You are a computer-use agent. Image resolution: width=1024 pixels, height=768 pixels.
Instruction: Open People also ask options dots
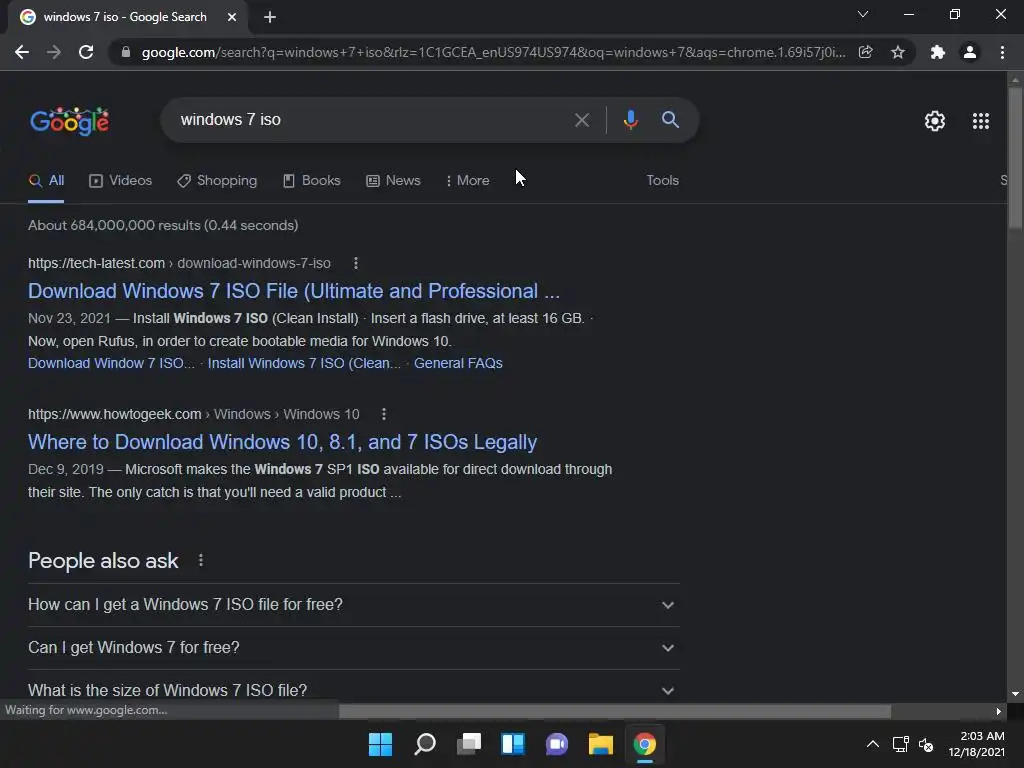point(200,560)
